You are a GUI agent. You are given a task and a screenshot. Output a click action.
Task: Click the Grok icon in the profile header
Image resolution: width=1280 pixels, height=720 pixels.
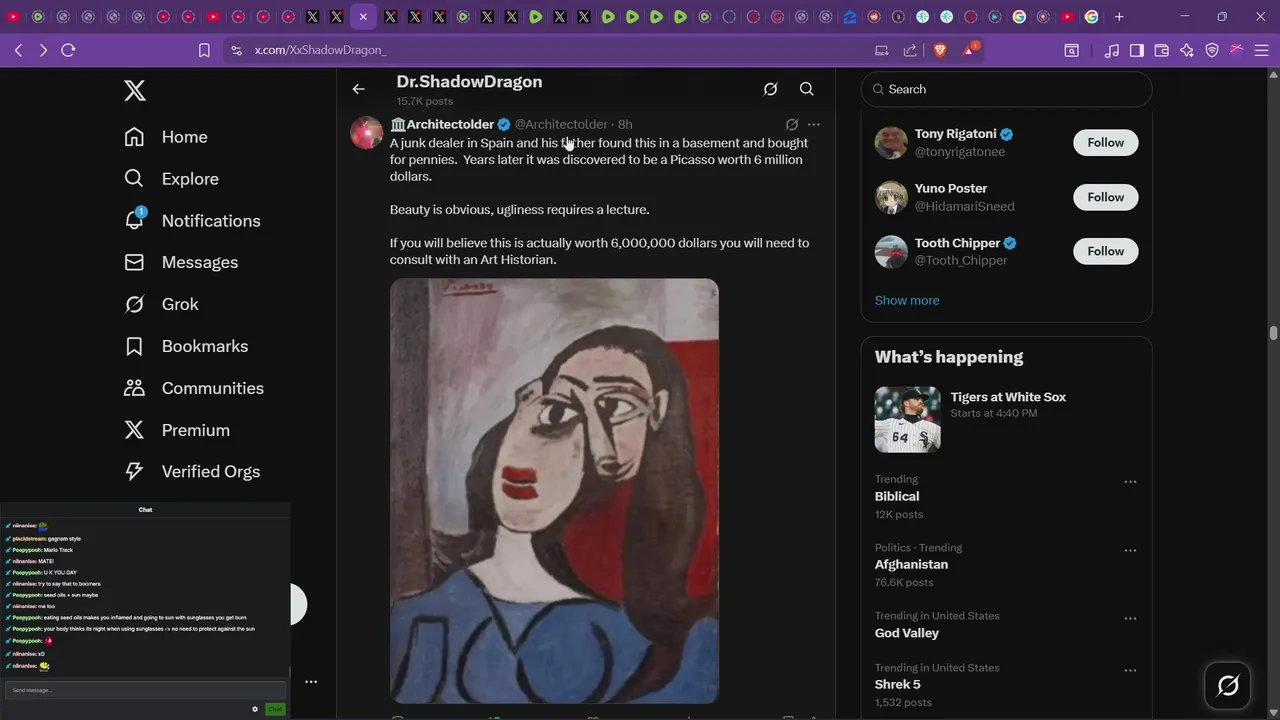click(x=770, y=89)
